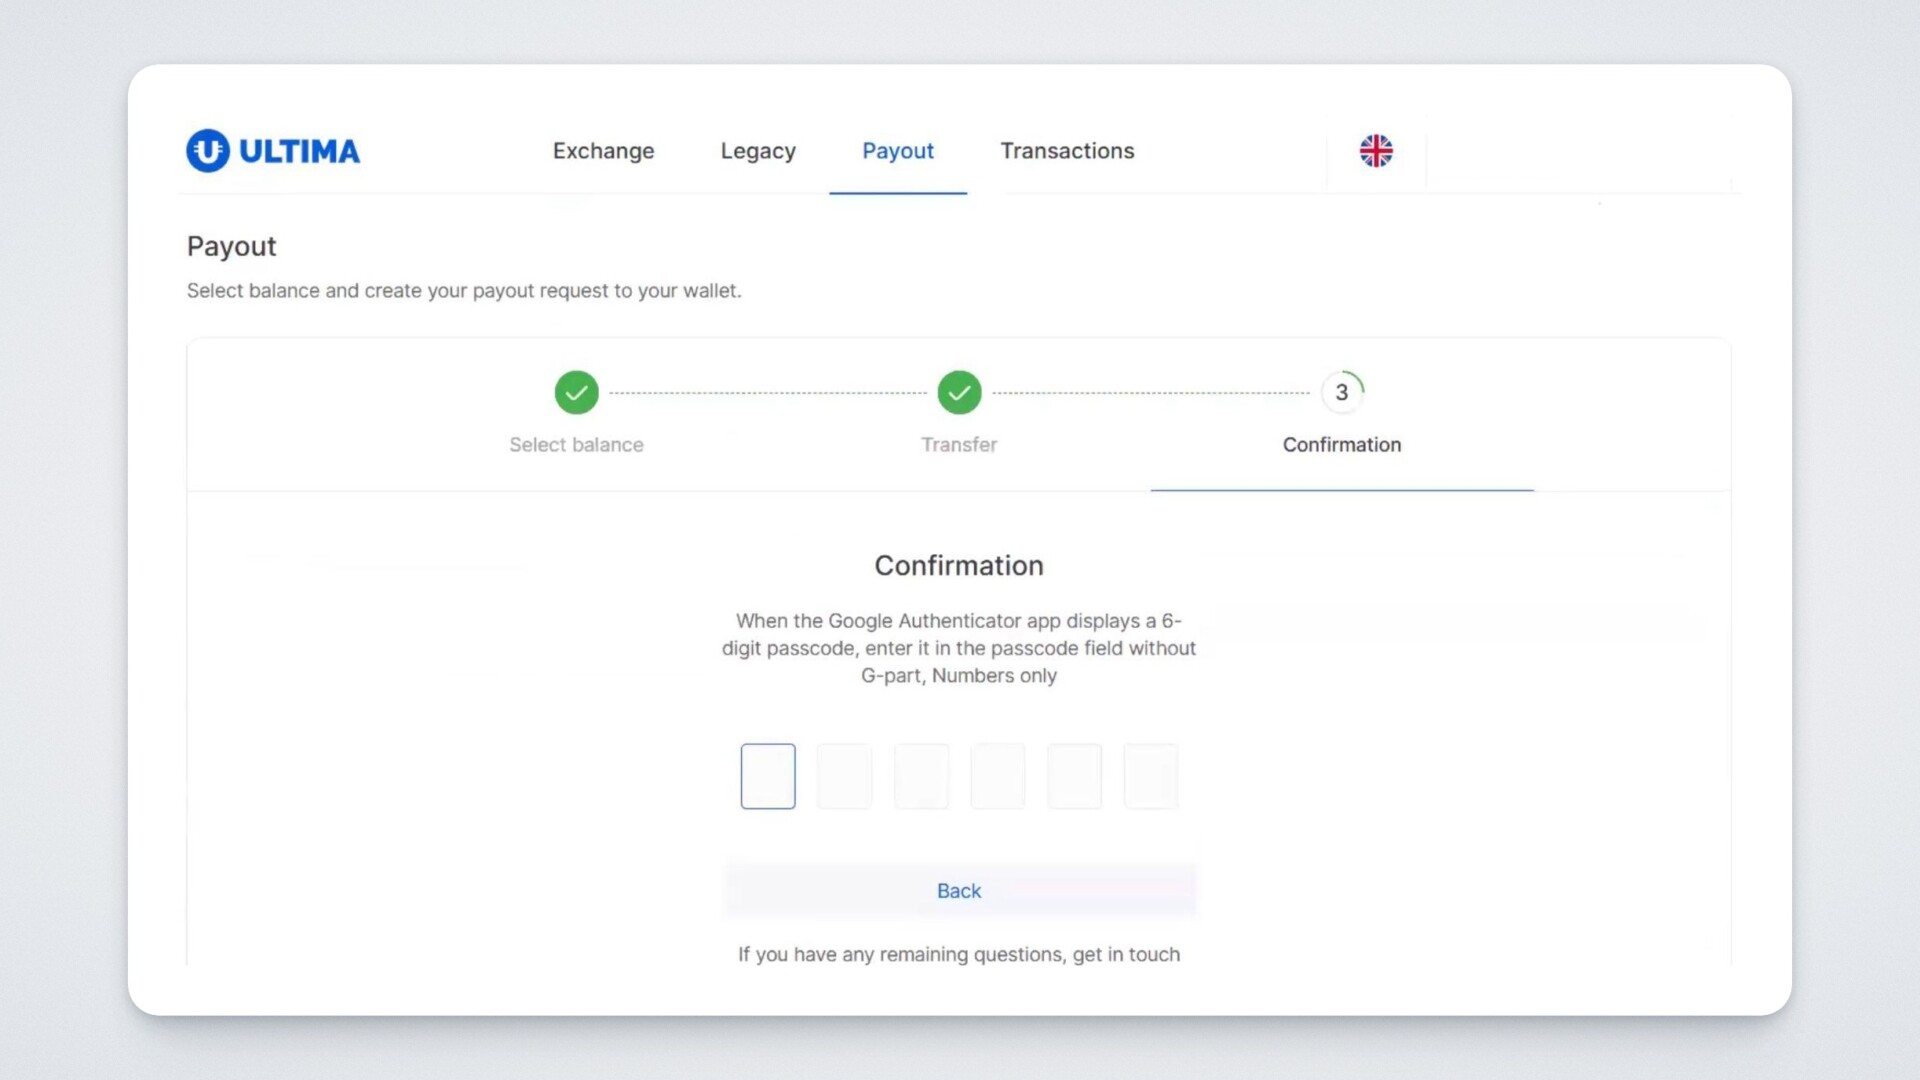The image size is (1920, 1080).
Task: Click the Select balance step label
Action: pos(576,445)
